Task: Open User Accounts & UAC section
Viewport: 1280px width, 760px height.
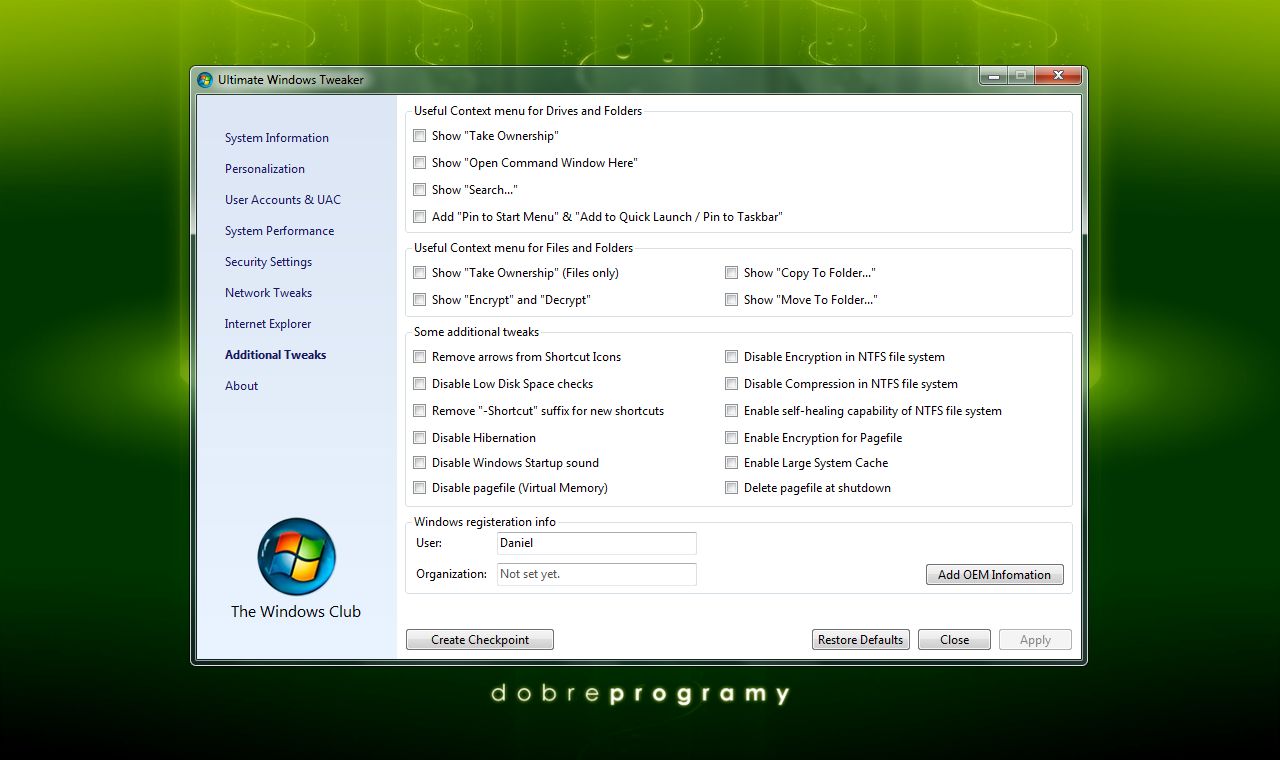Action: 283,200
